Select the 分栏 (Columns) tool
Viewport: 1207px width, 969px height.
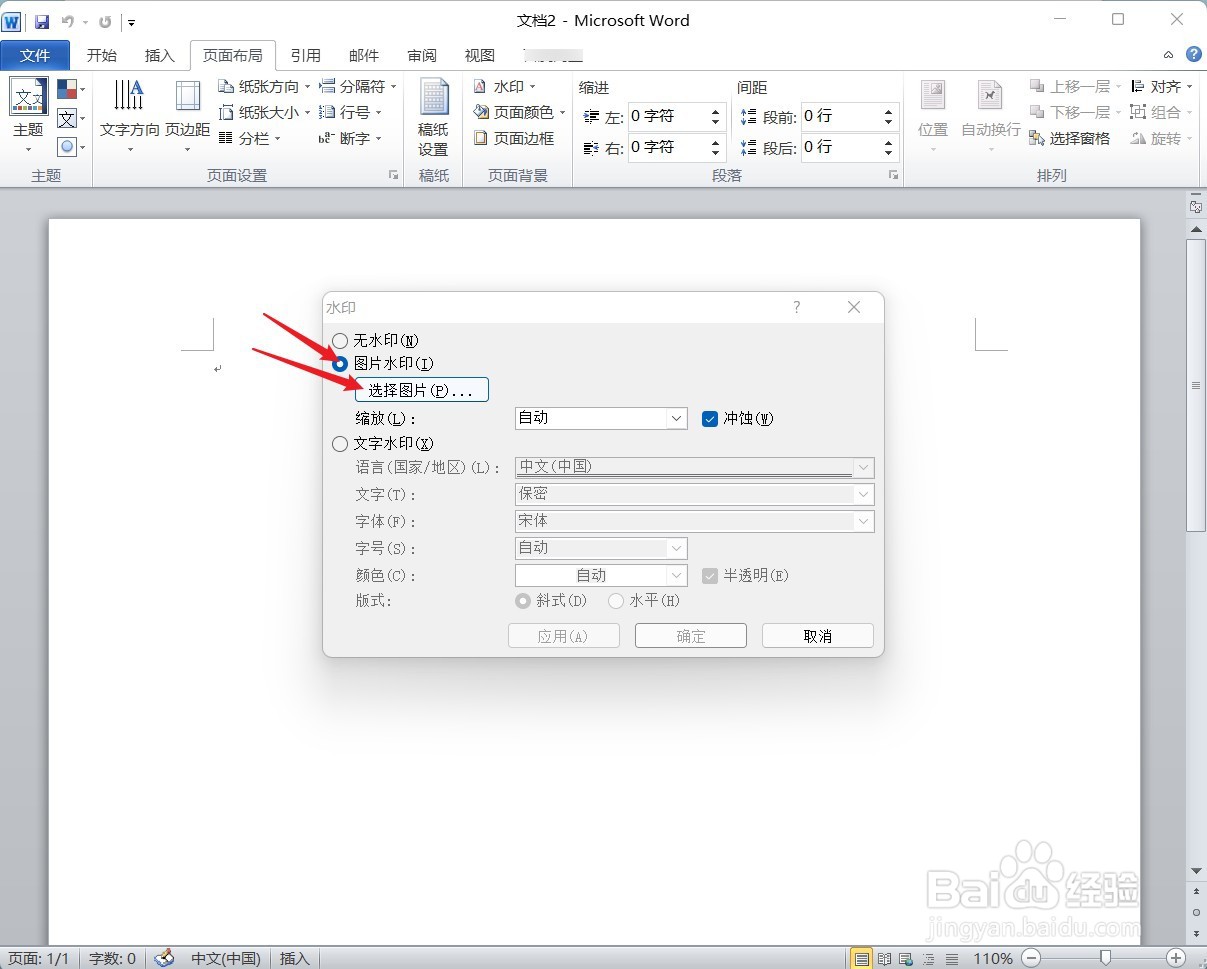click(250, 138)
